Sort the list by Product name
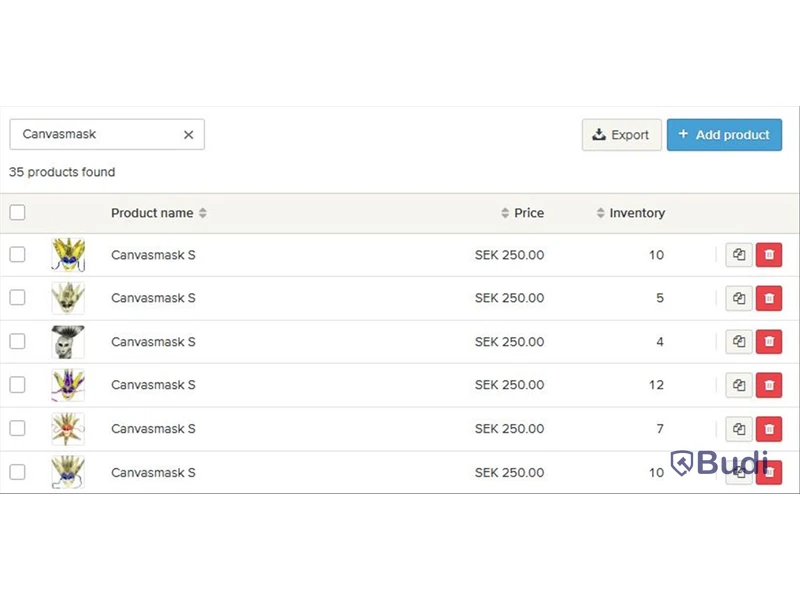 pos(159,213)
